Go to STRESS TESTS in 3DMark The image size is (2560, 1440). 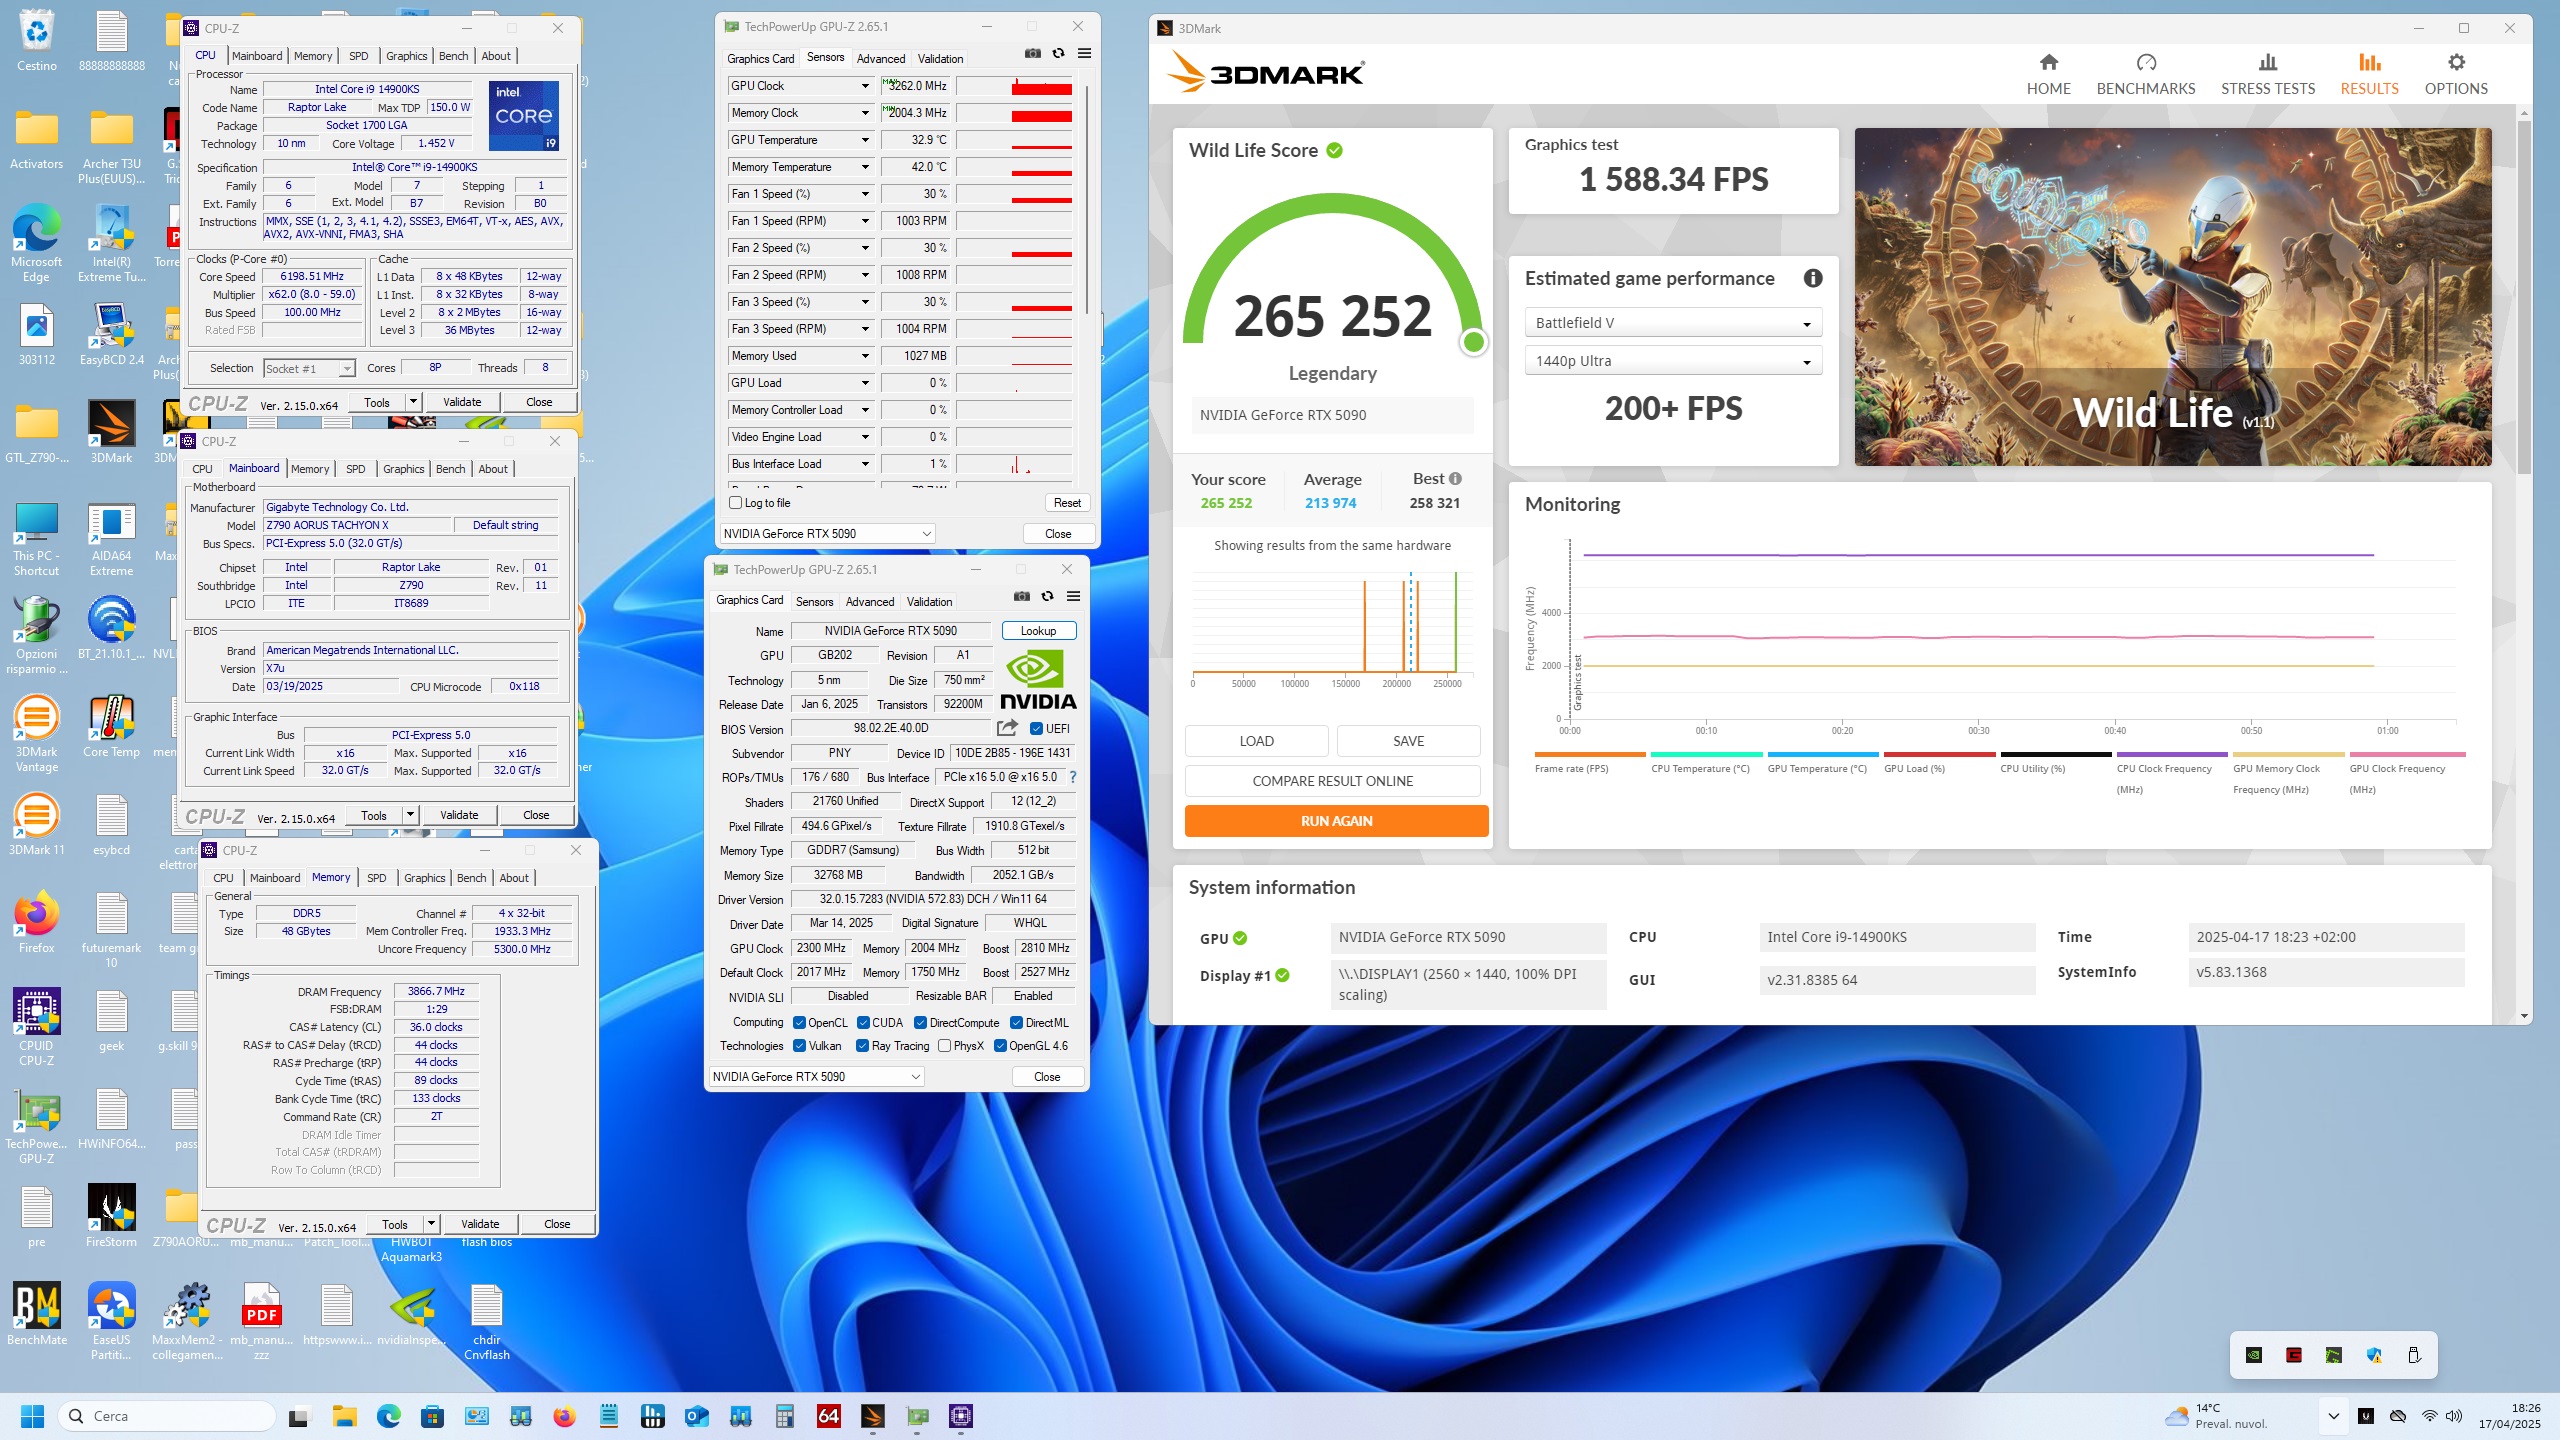(2268, 75)
